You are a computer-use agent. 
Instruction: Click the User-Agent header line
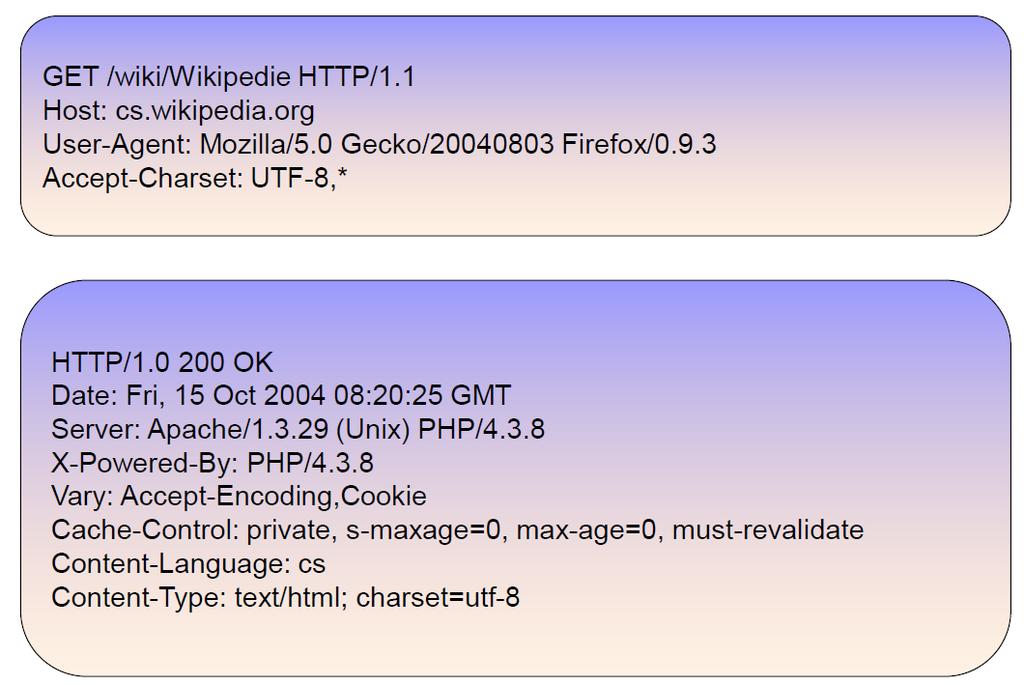[x=379, y=144]
